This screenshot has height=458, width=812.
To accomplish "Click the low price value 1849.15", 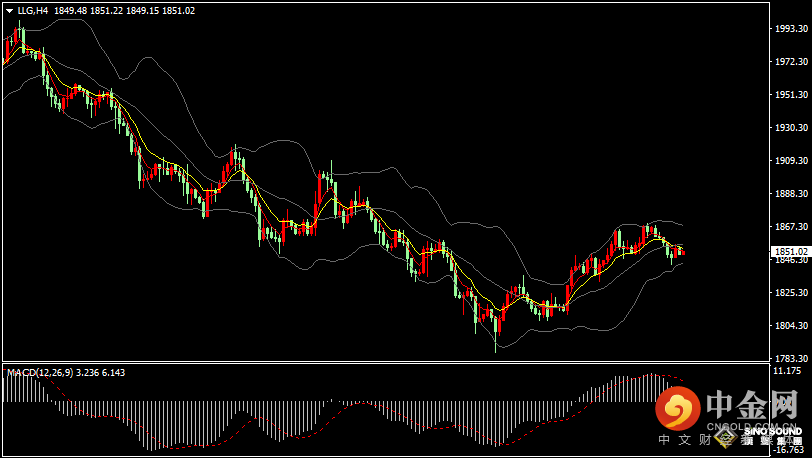I will point(142,11).
